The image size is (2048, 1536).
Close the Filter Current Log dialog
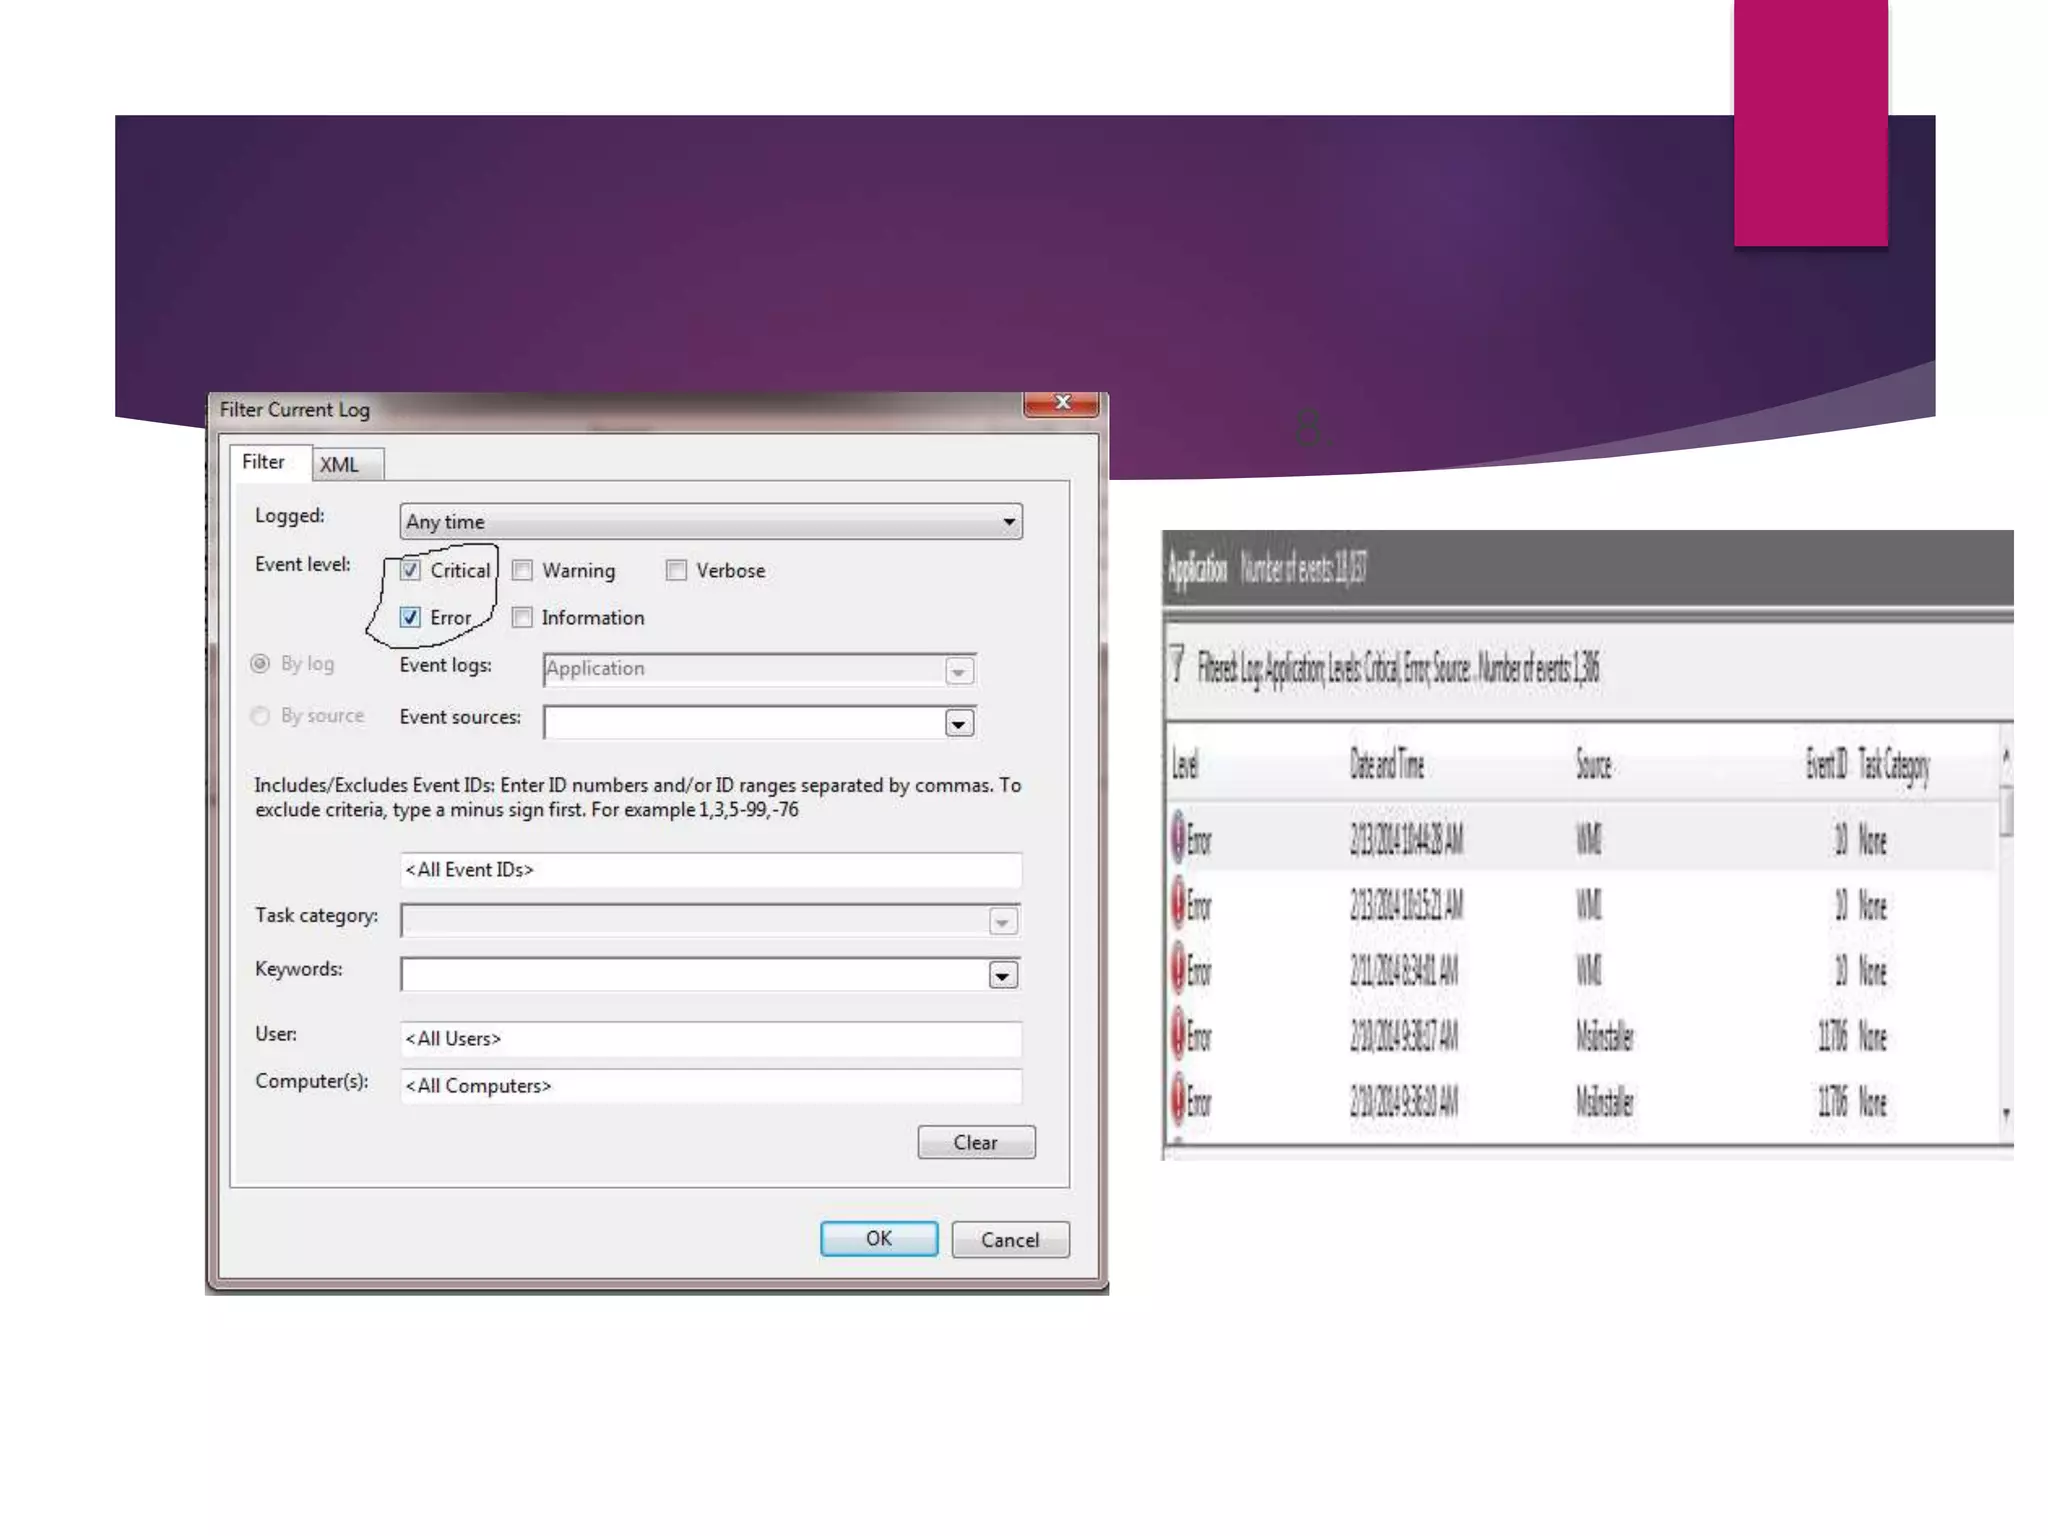[x=1061, y=403]
